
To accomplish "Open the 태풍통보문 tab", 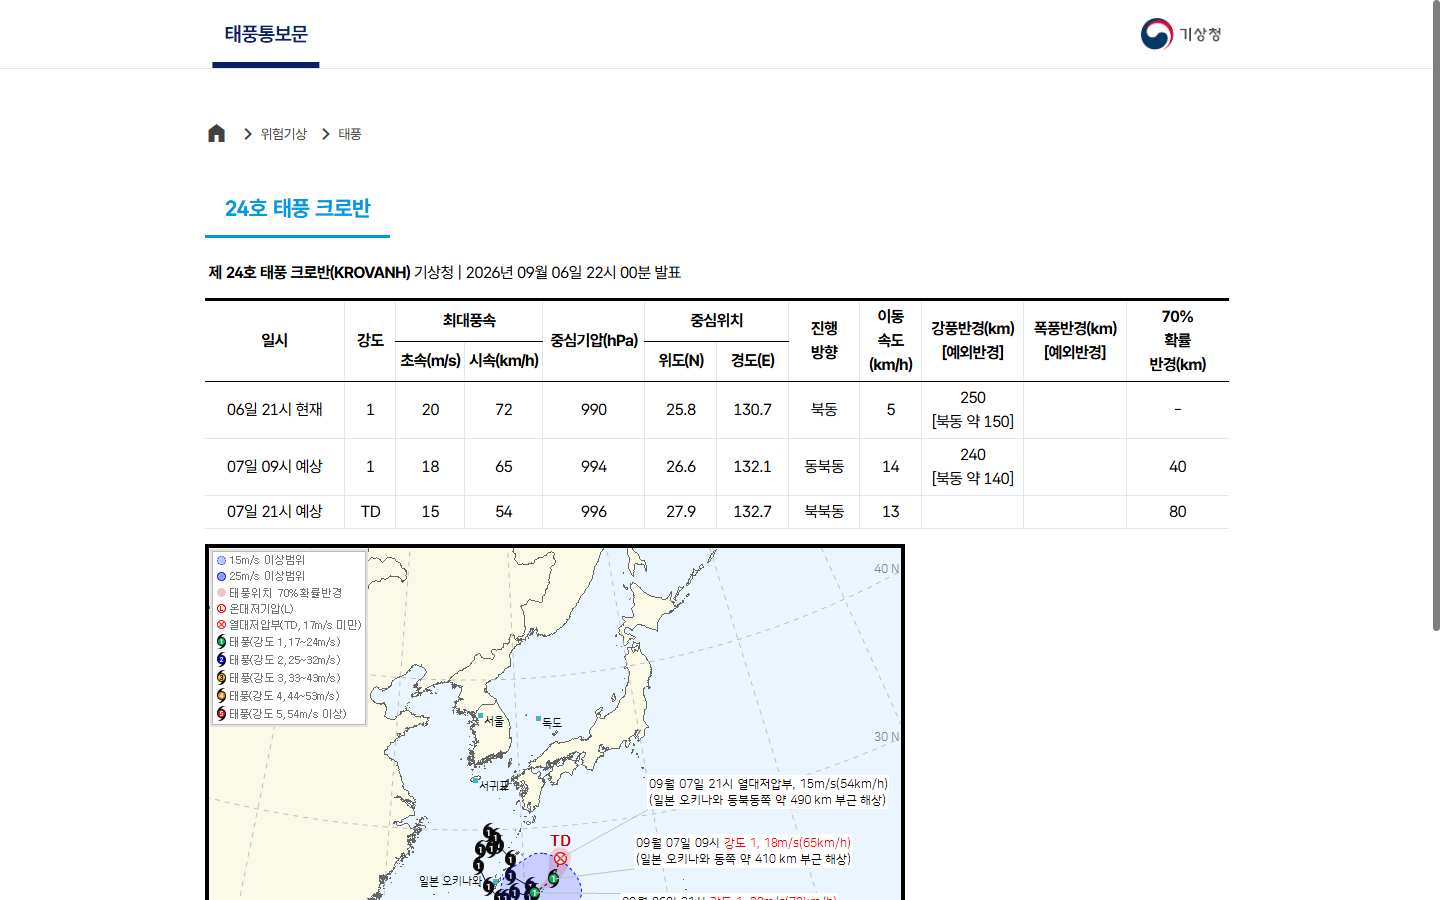I will [x=266, y=34].
